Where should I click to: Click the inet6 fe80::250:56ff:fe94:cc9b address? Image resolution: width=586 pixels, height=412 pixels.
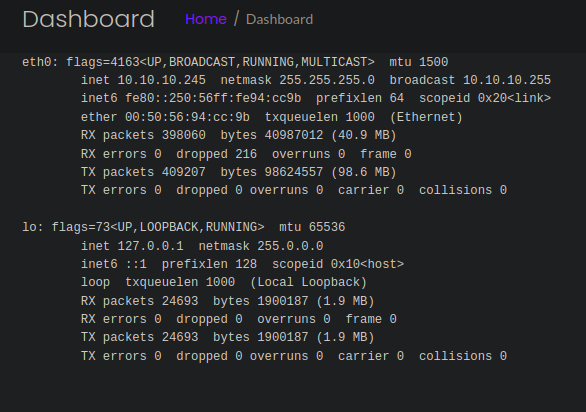point(191,98)
